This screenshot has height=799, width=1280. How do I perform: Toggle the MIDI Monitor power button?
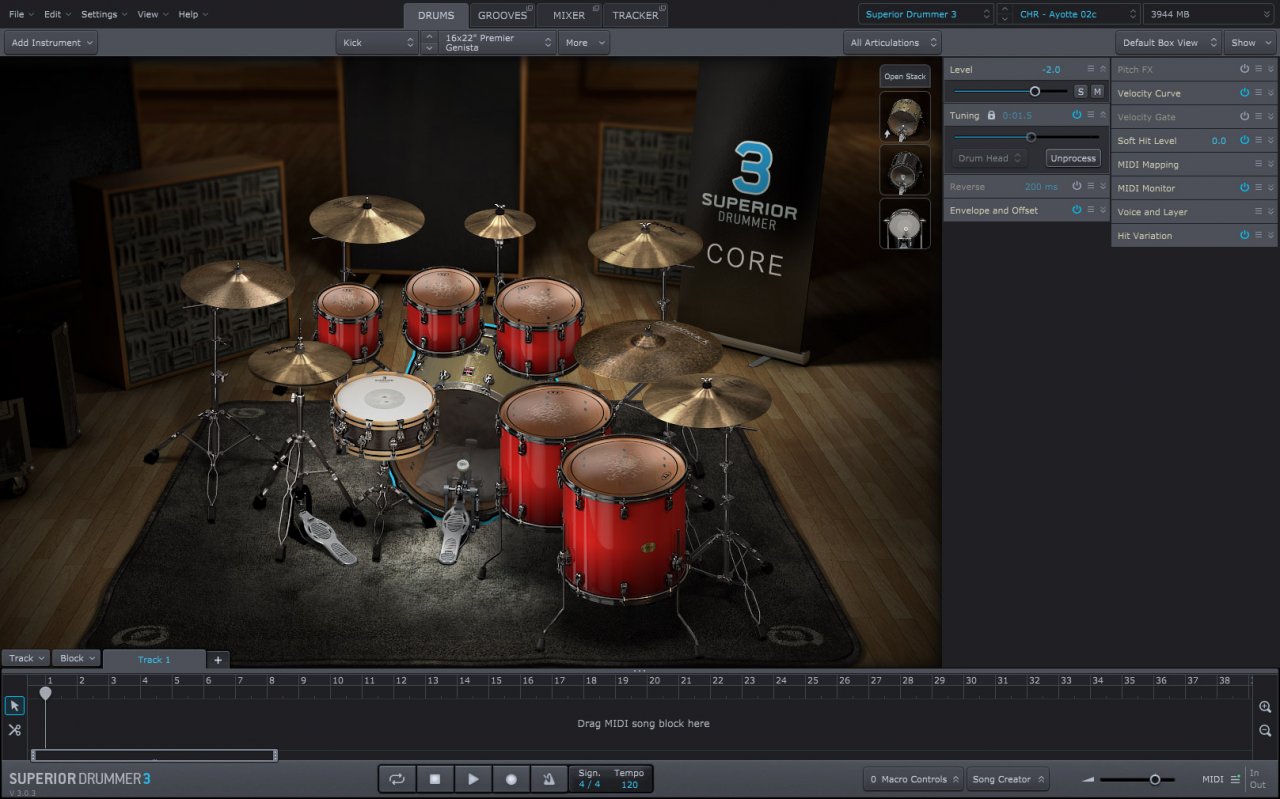[x=1245, y=188]
